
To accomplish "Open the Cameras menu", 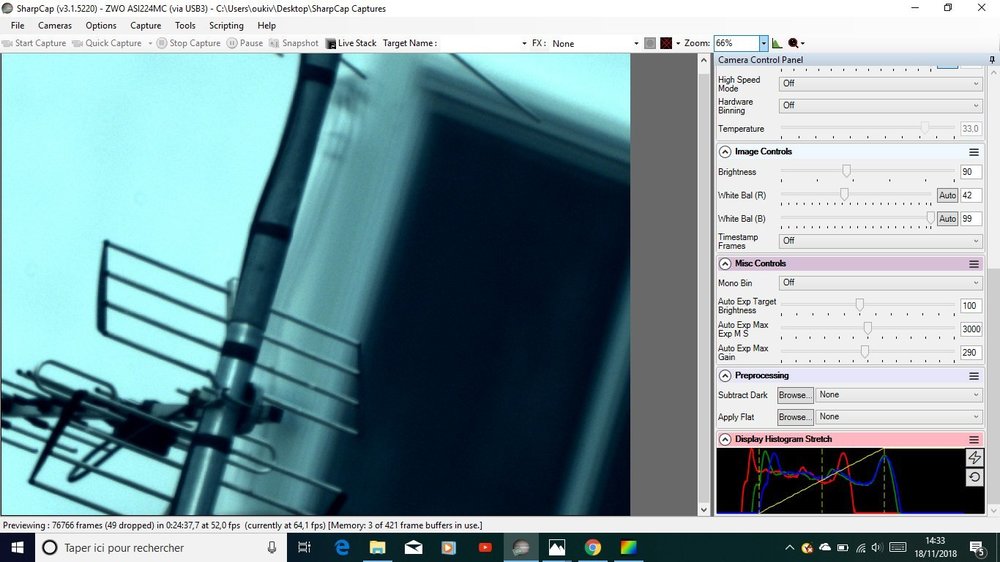I will pyautogui.click(x=55, y=26).
